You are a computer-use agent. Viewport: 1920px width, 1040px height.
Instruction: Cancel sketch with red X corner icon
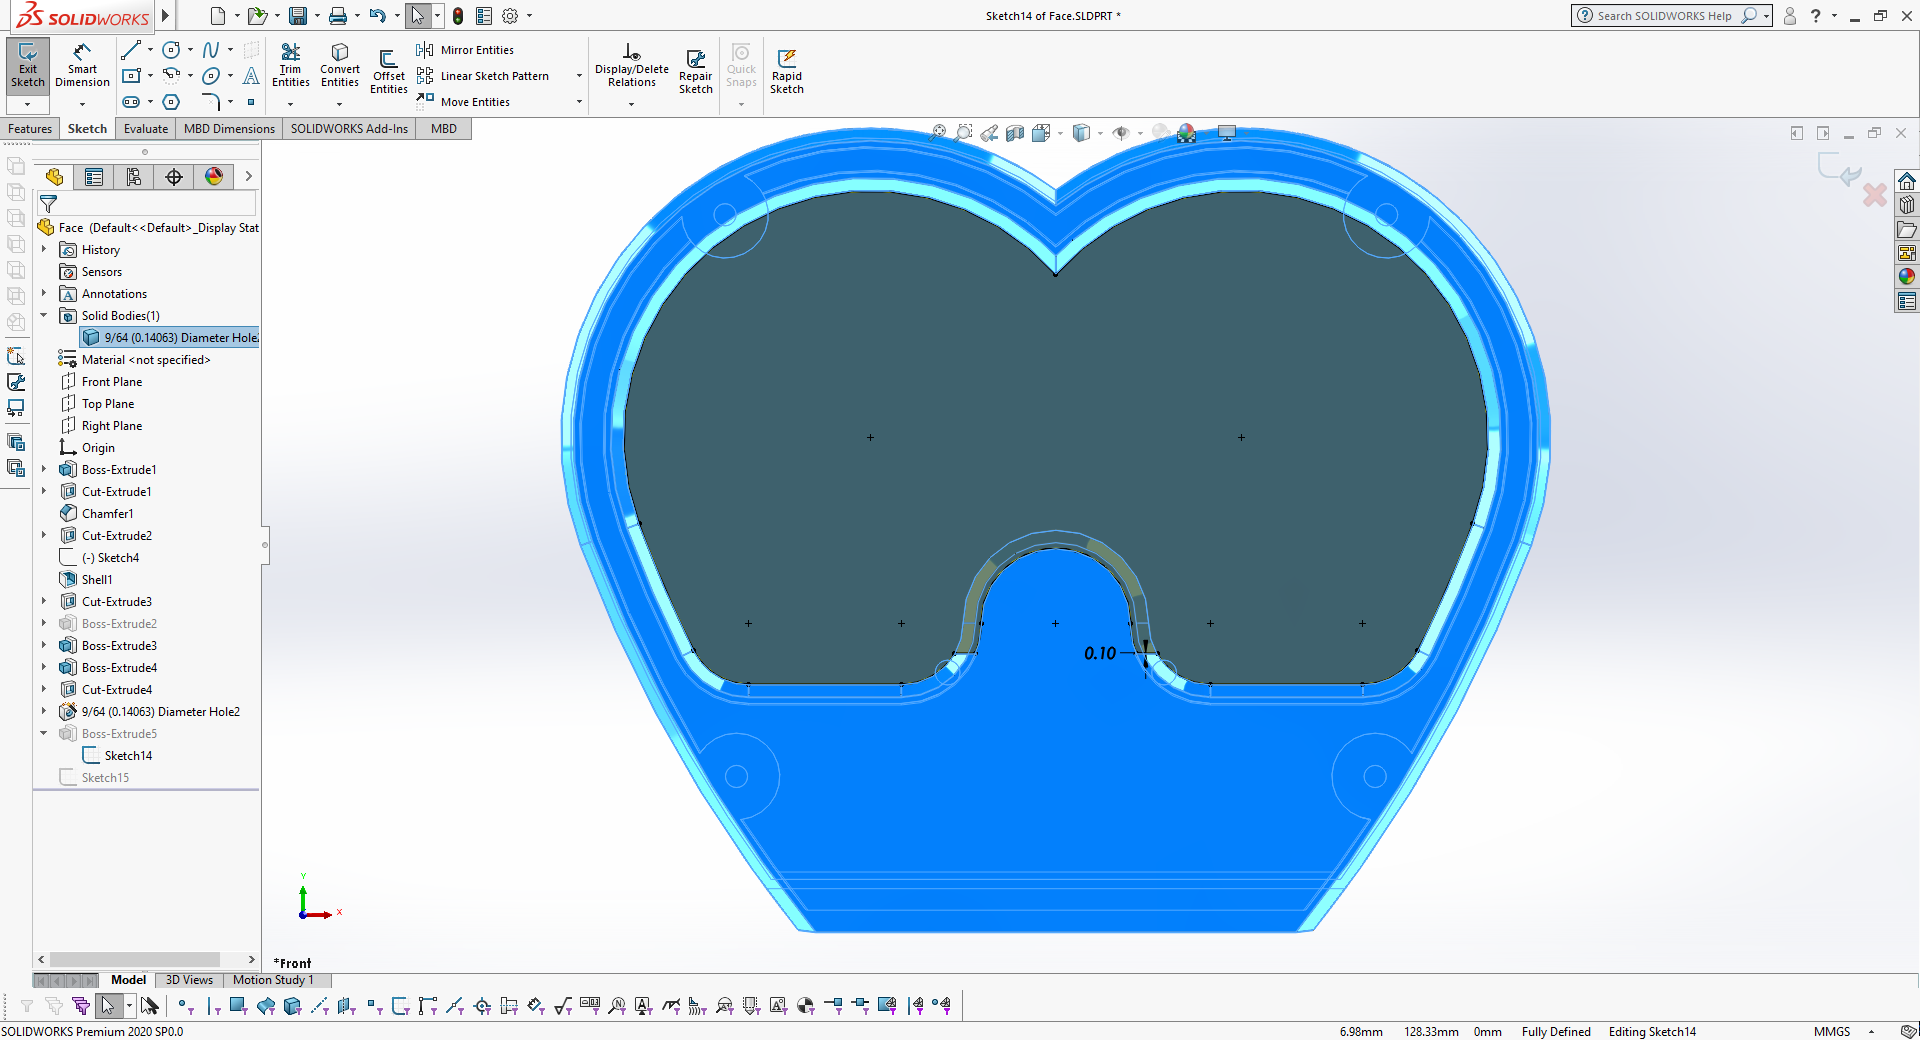(x=1875, y=195)
